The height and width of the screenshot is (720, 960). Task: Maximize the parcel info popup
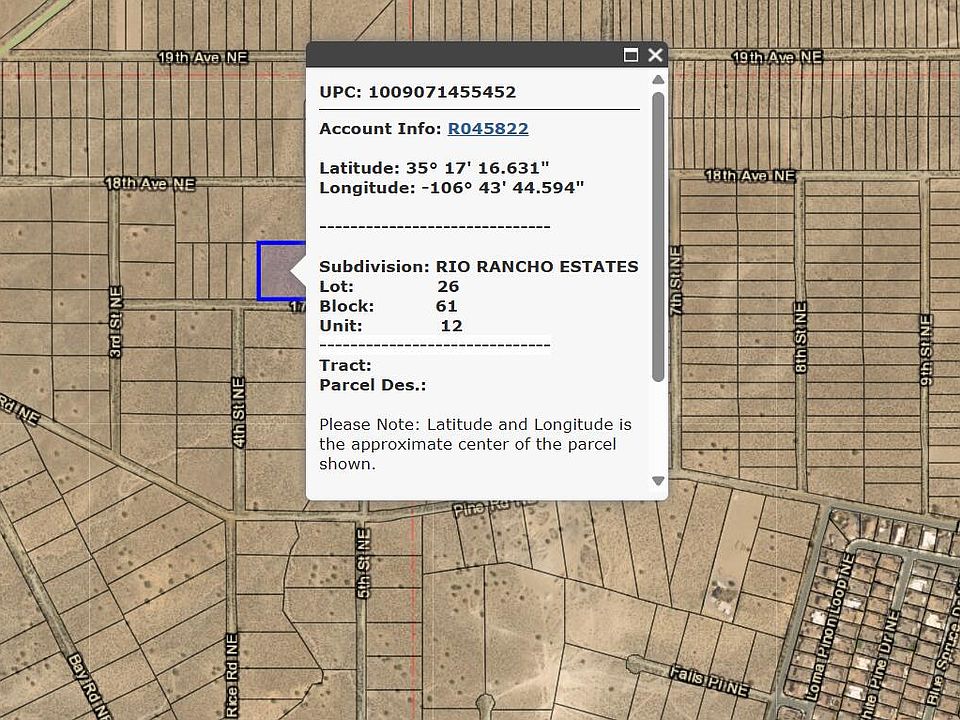point(631,55)
